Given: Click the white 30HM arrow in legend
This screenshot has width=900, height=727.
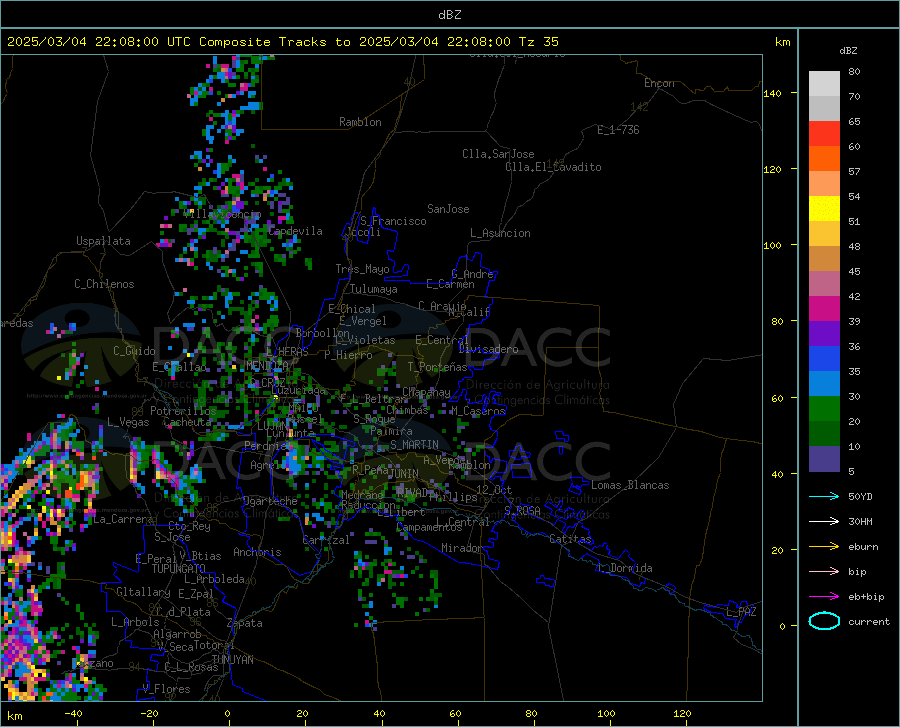Looking at the screenshot, I should pyautogui.click(x=824, y=522).
